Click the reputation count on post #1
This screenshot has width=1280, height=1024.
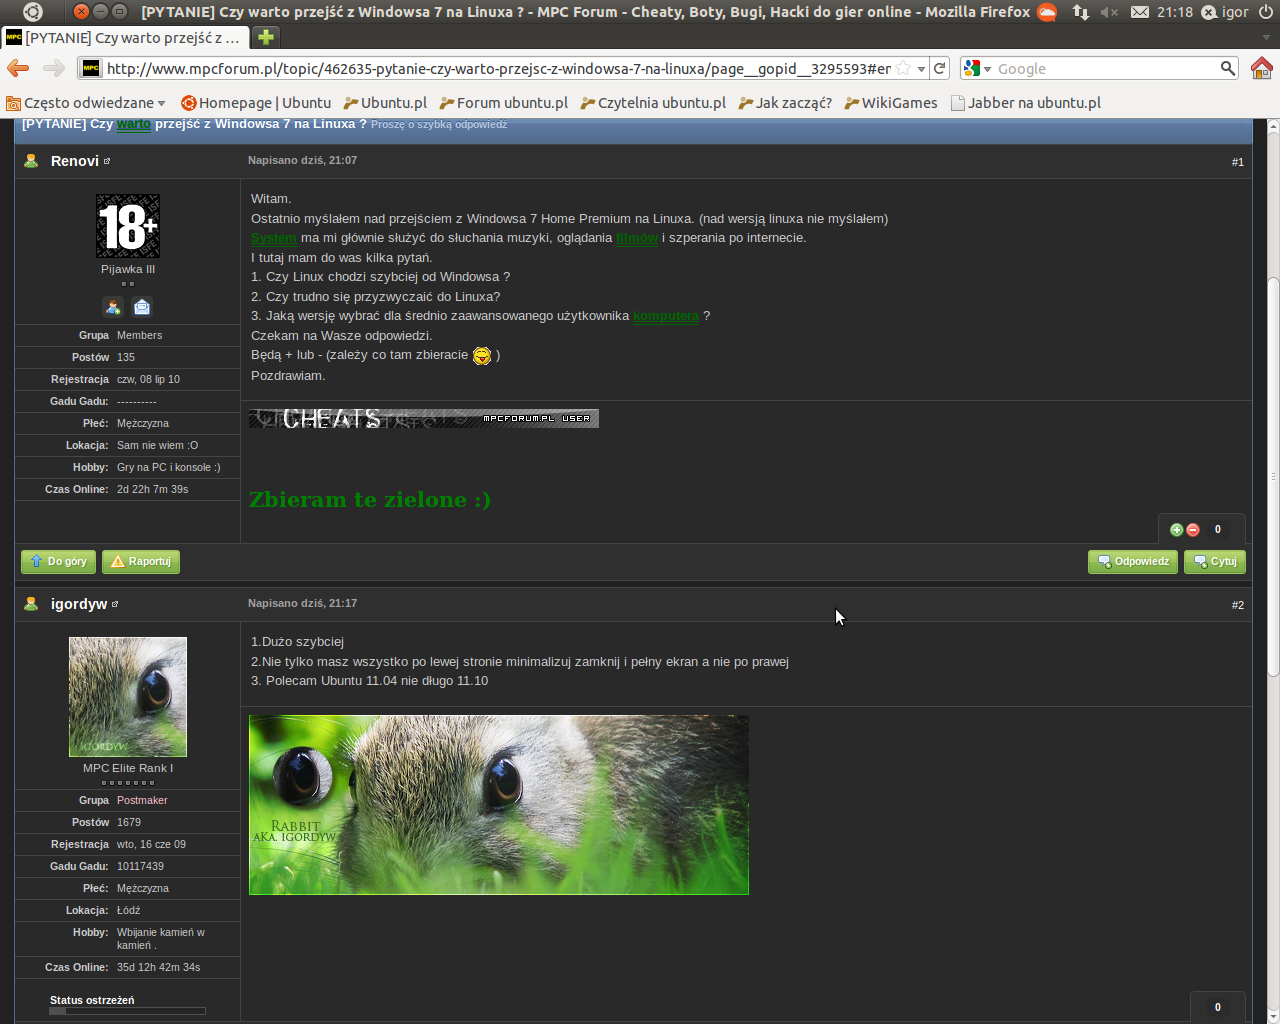click(x=1218, y=530)
